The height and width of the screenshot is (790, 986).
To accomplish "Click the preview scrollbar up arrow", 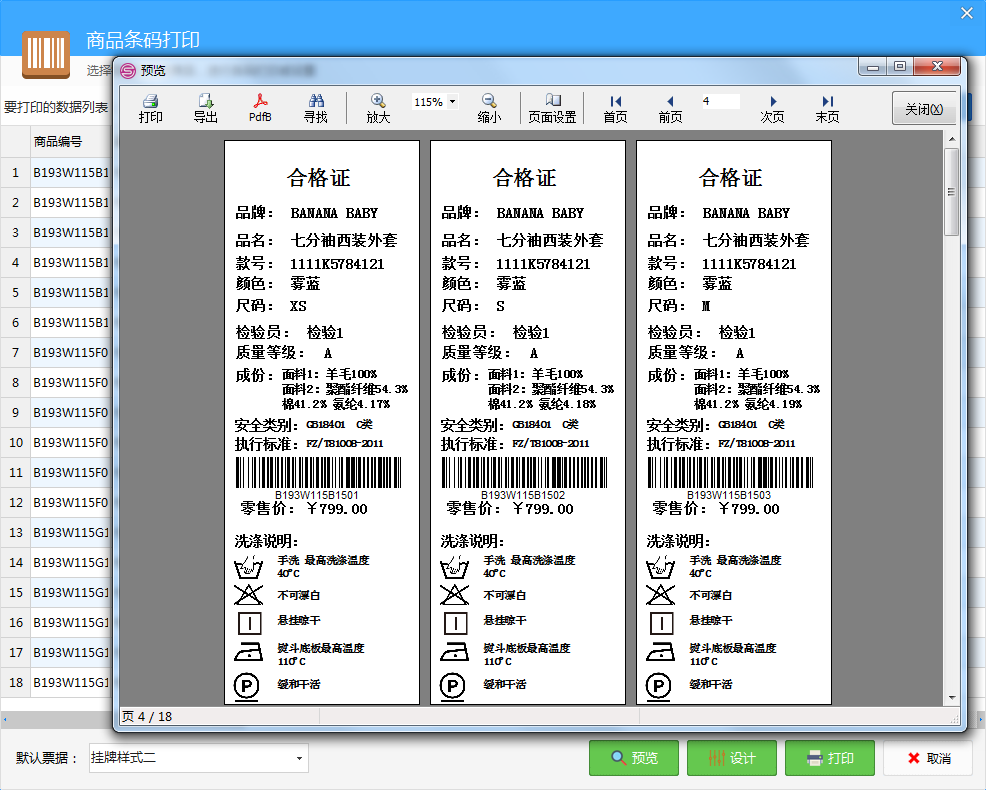I will click(x=951, y=138).
